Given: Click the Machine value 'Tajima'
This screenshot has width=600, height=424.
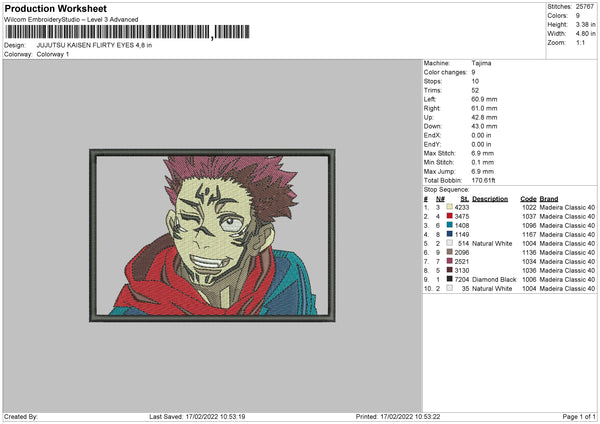Looking at the screenshot, I should (x=481, y=63).
